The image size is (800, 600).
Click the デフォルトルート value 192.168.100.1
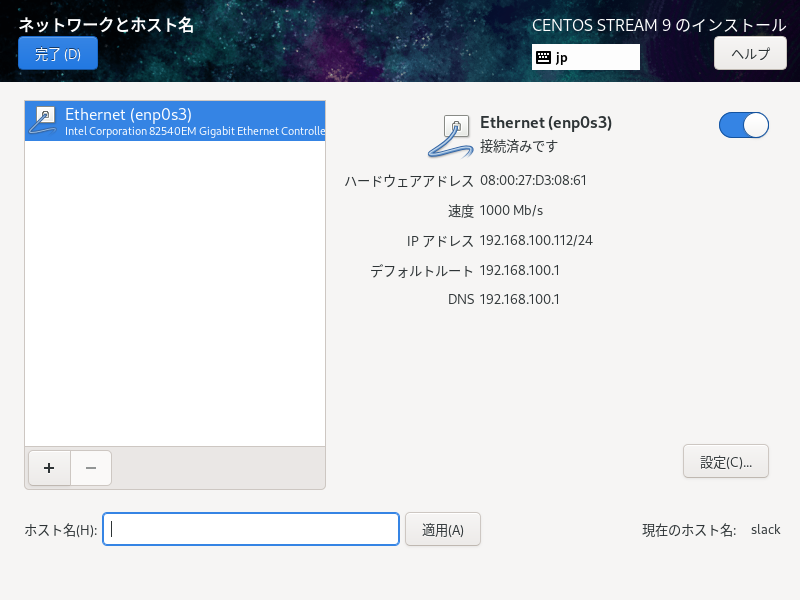coord(519,270)
